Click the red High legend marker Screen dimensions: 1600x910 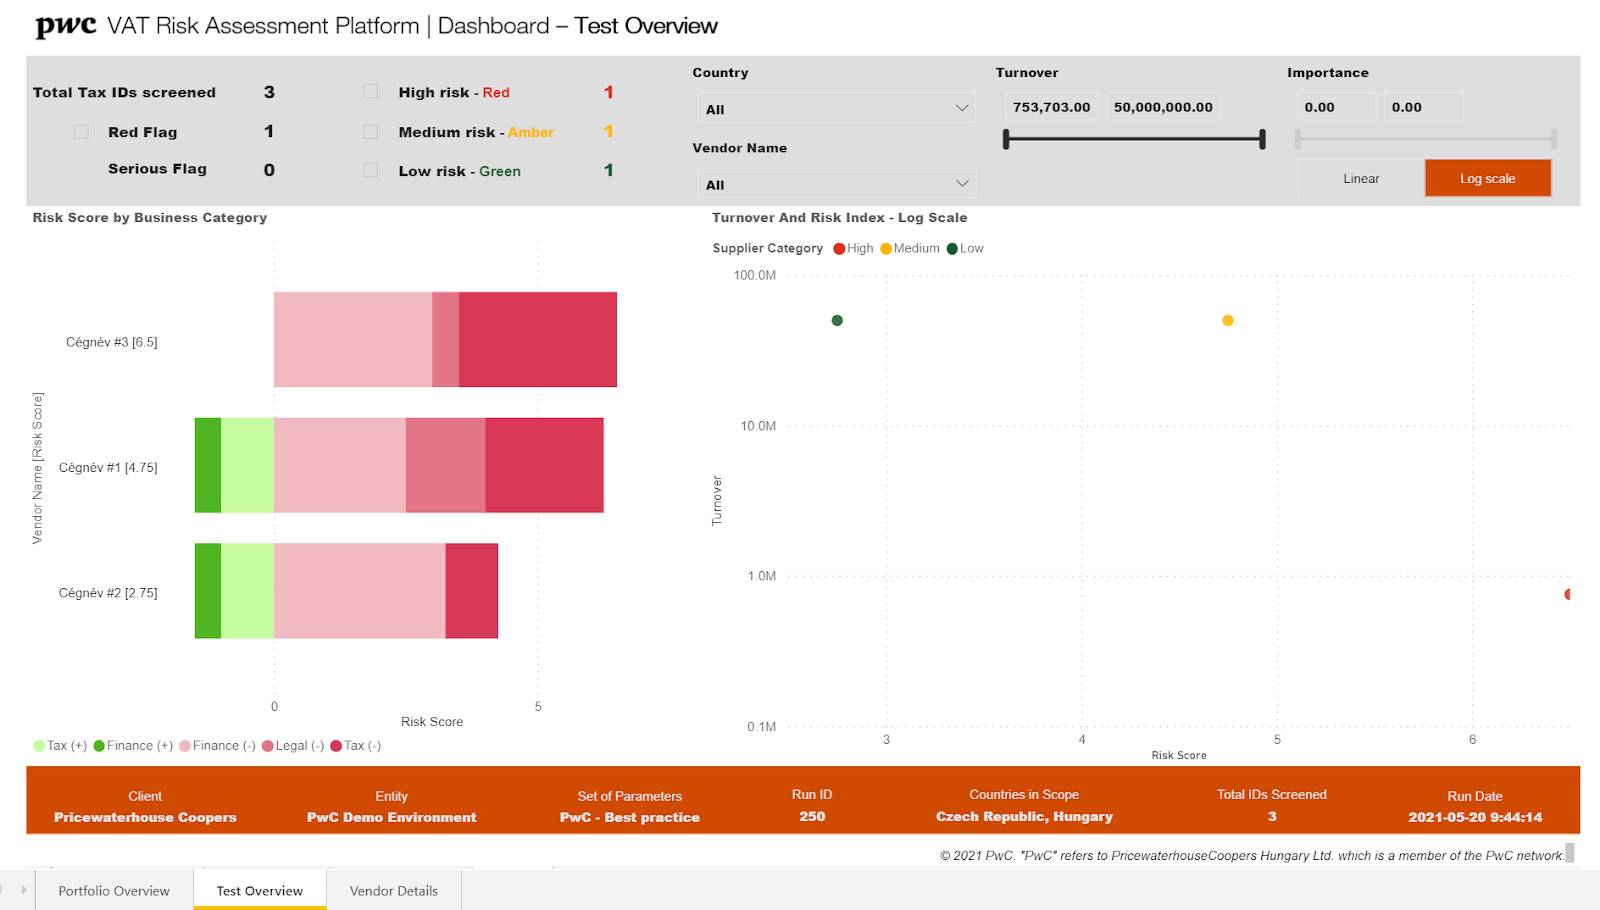click(x=839, y=249)
